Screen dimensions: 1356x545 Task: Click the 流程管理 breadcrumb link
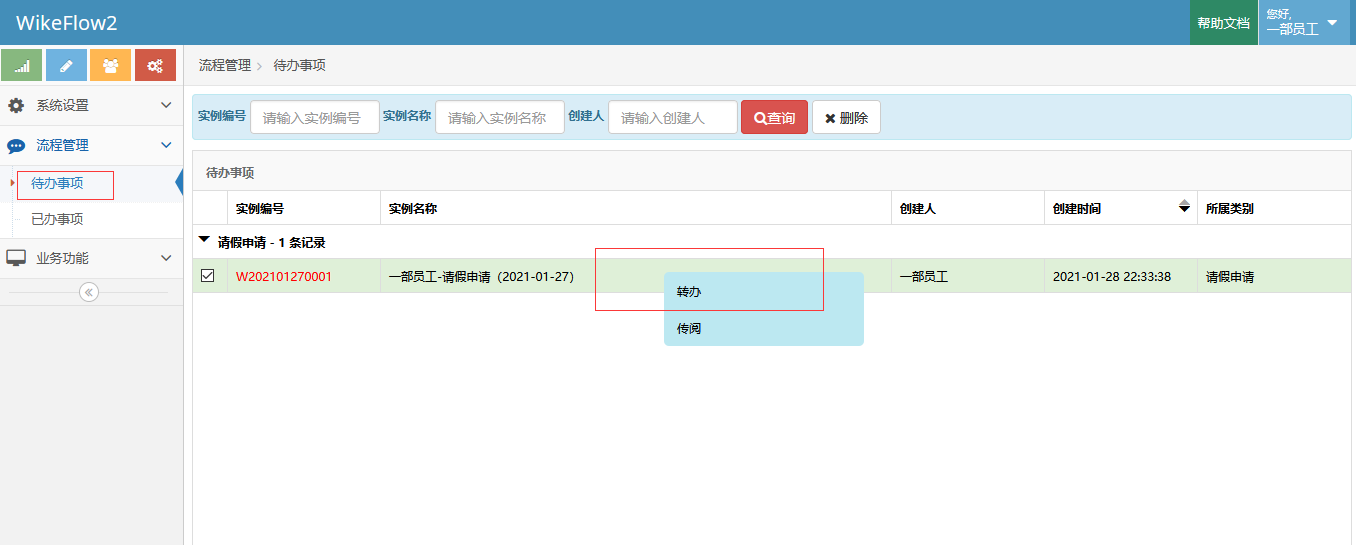225,65
